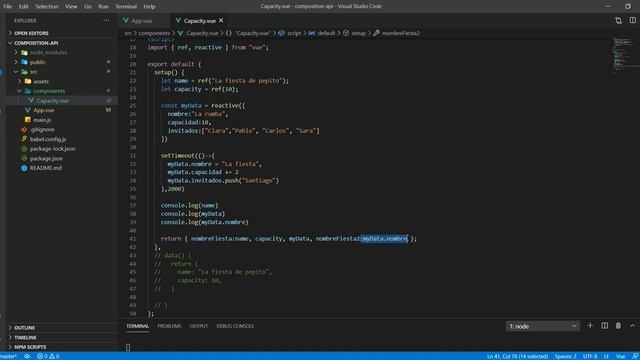
Task: Open package.json file
Action: coord(46,158)
